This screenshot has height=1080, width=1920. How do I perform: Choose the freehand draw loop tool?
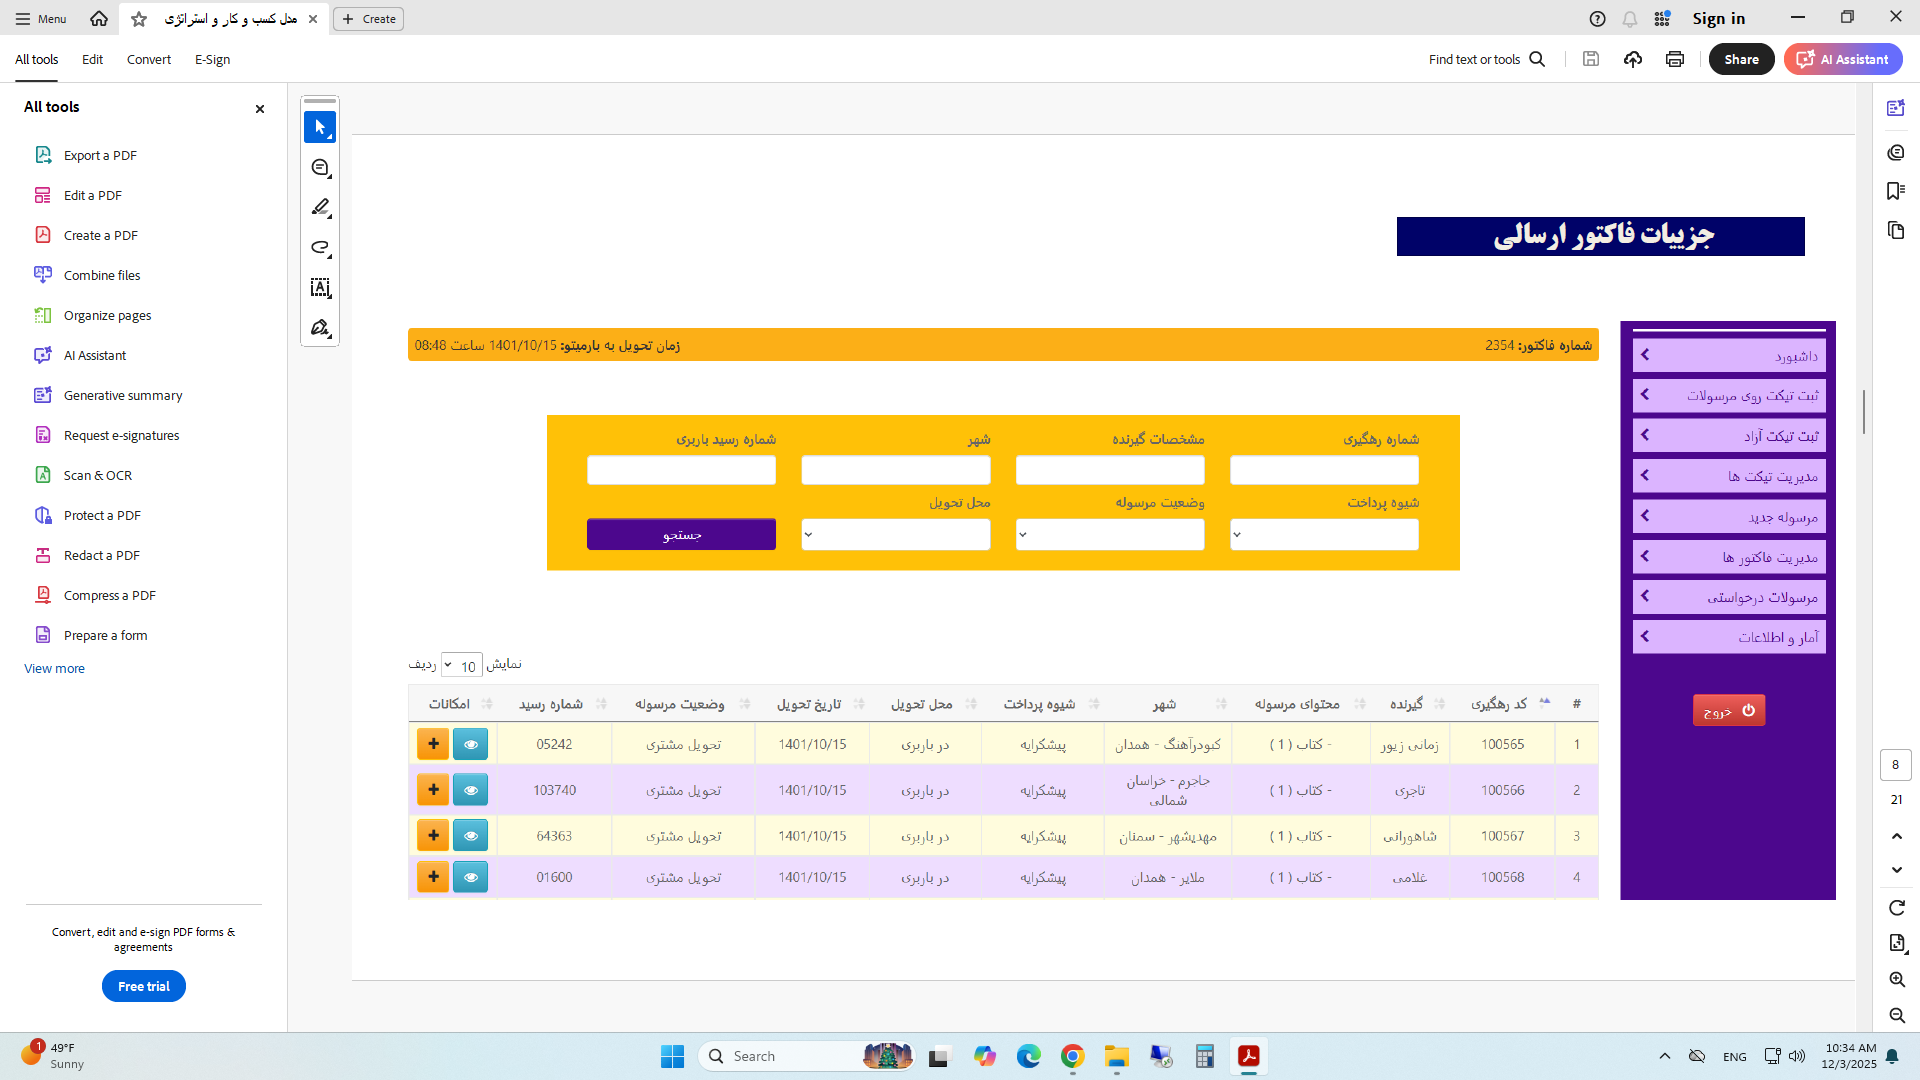(x=320, y=247)
